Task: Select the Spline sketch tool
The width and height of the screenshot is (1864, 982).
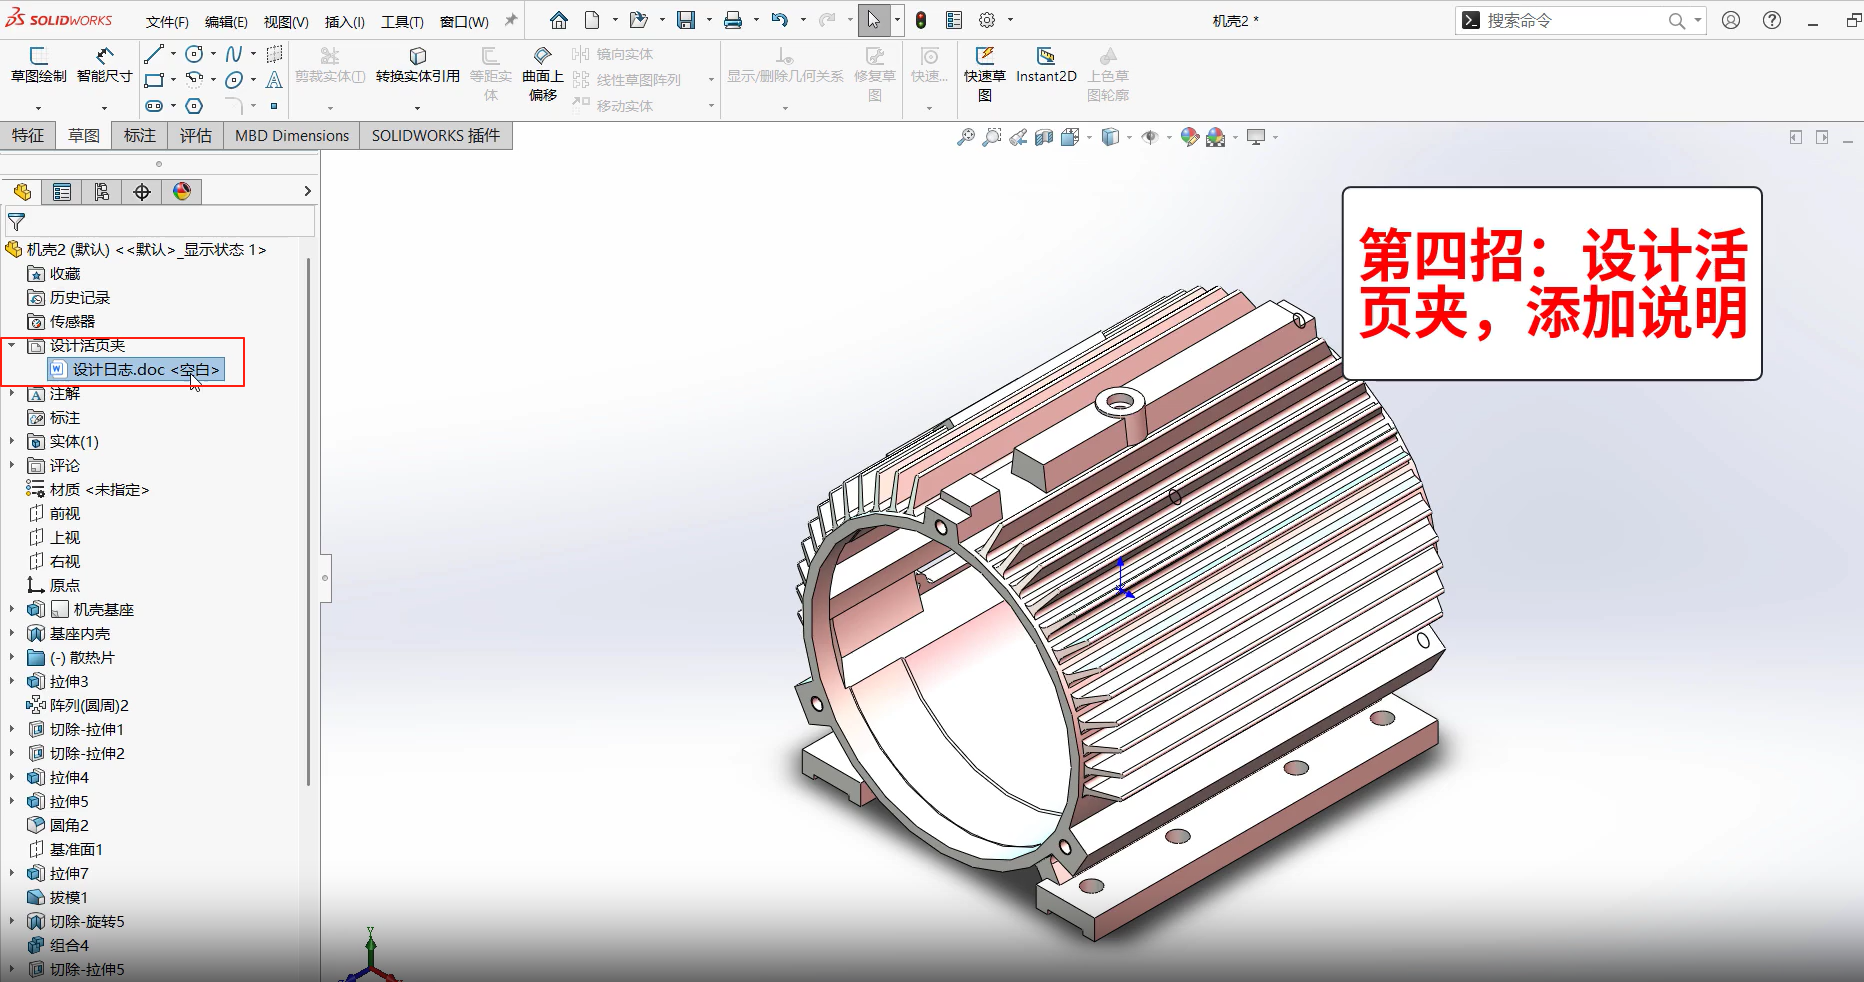Action: coord(233,54)
